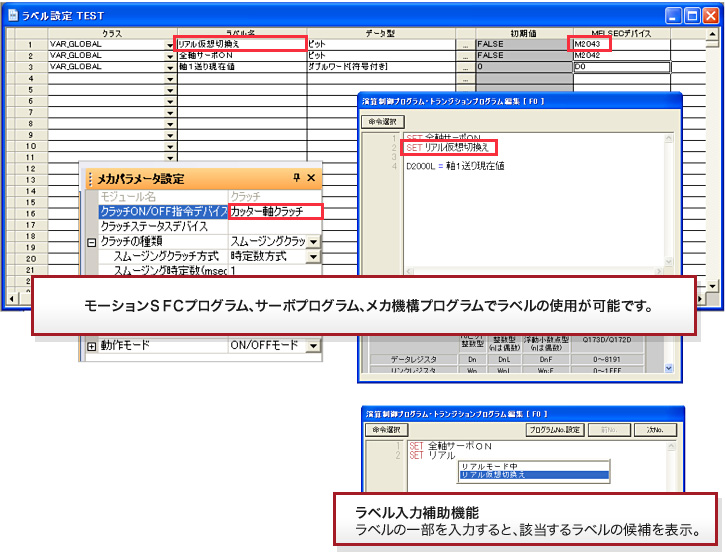The width and height of the screenshot is (725, 556).
Task: Collapse the クラッチの種類 tree node
Action: point(91,242)
